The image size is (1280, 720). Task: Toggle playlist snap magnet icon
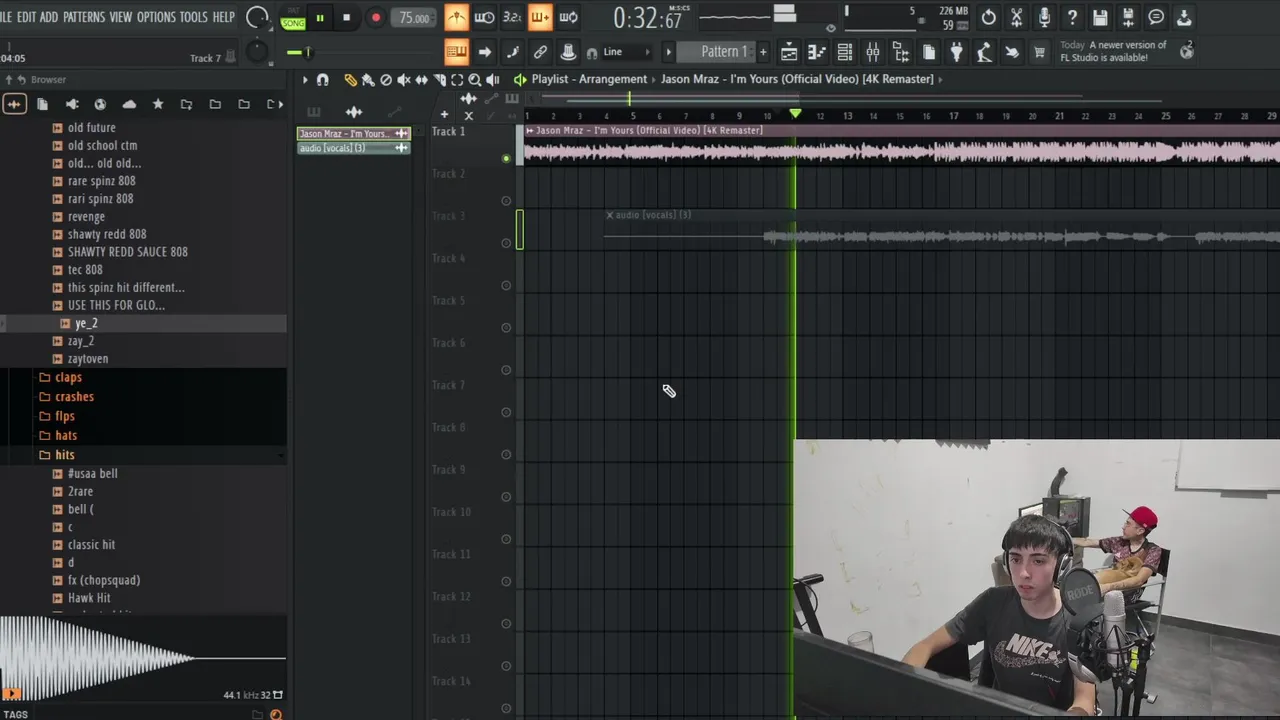tap(323, 80)
